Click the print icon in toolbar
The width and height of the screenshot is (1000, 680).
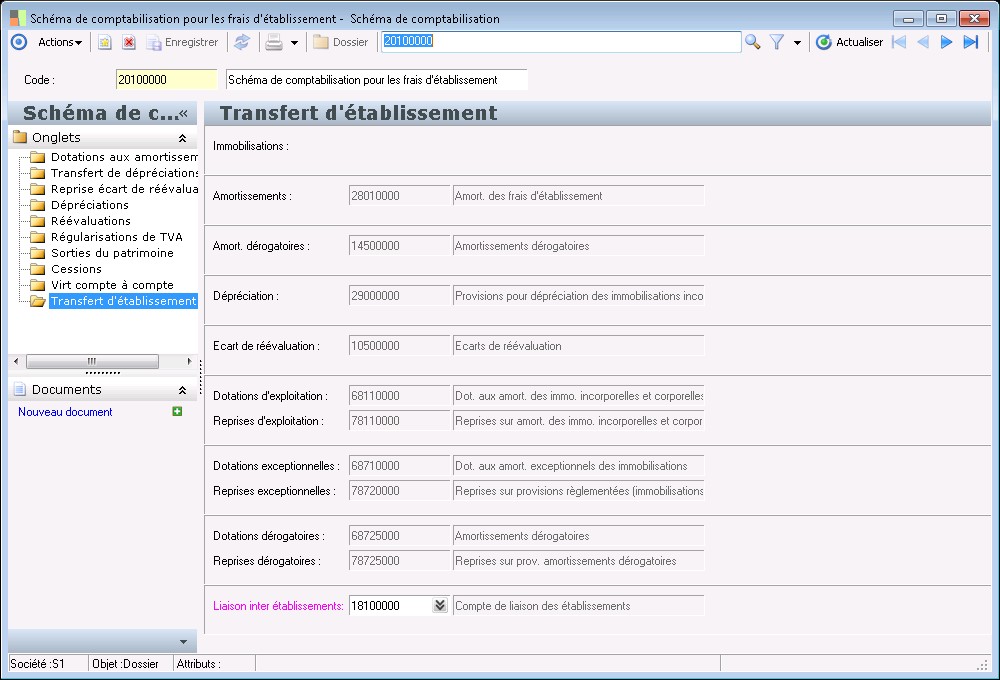click(273, 42)
